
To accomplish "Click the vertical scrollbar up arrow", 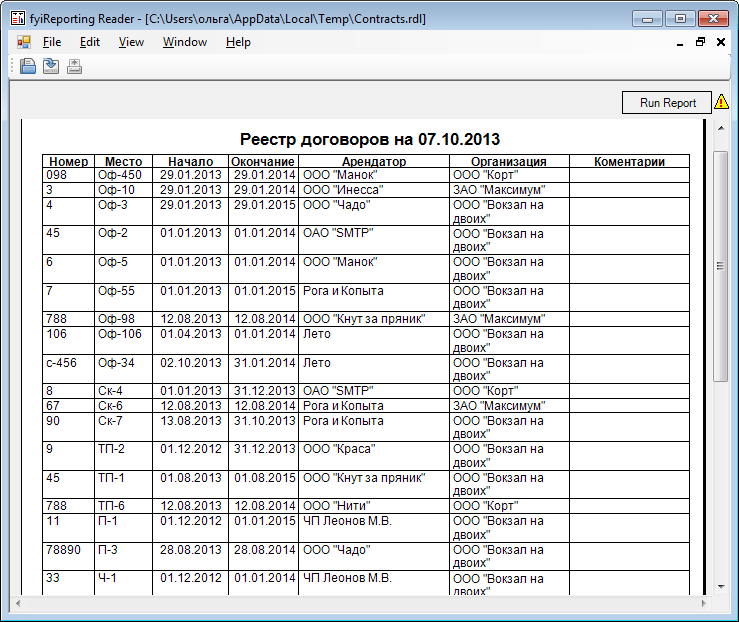I will click(721, 128).
